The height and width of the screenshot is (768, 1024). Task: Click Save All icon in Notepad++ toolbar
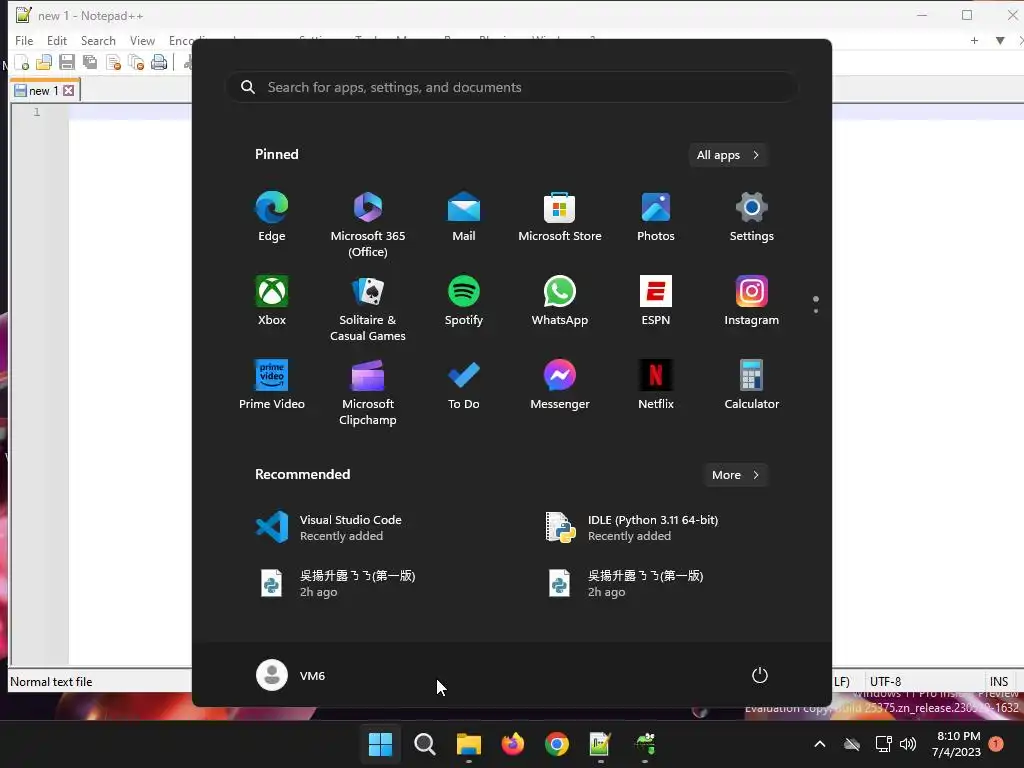click(89, 63)
